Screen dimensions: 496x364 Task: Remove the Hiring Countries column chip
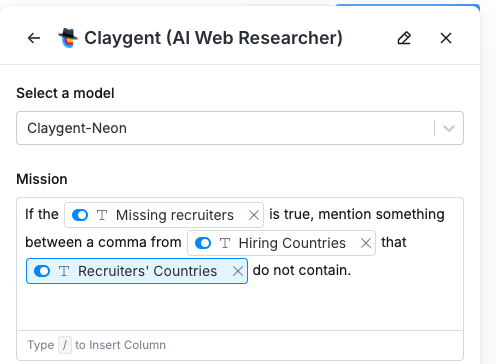click(x=366, y=243)
